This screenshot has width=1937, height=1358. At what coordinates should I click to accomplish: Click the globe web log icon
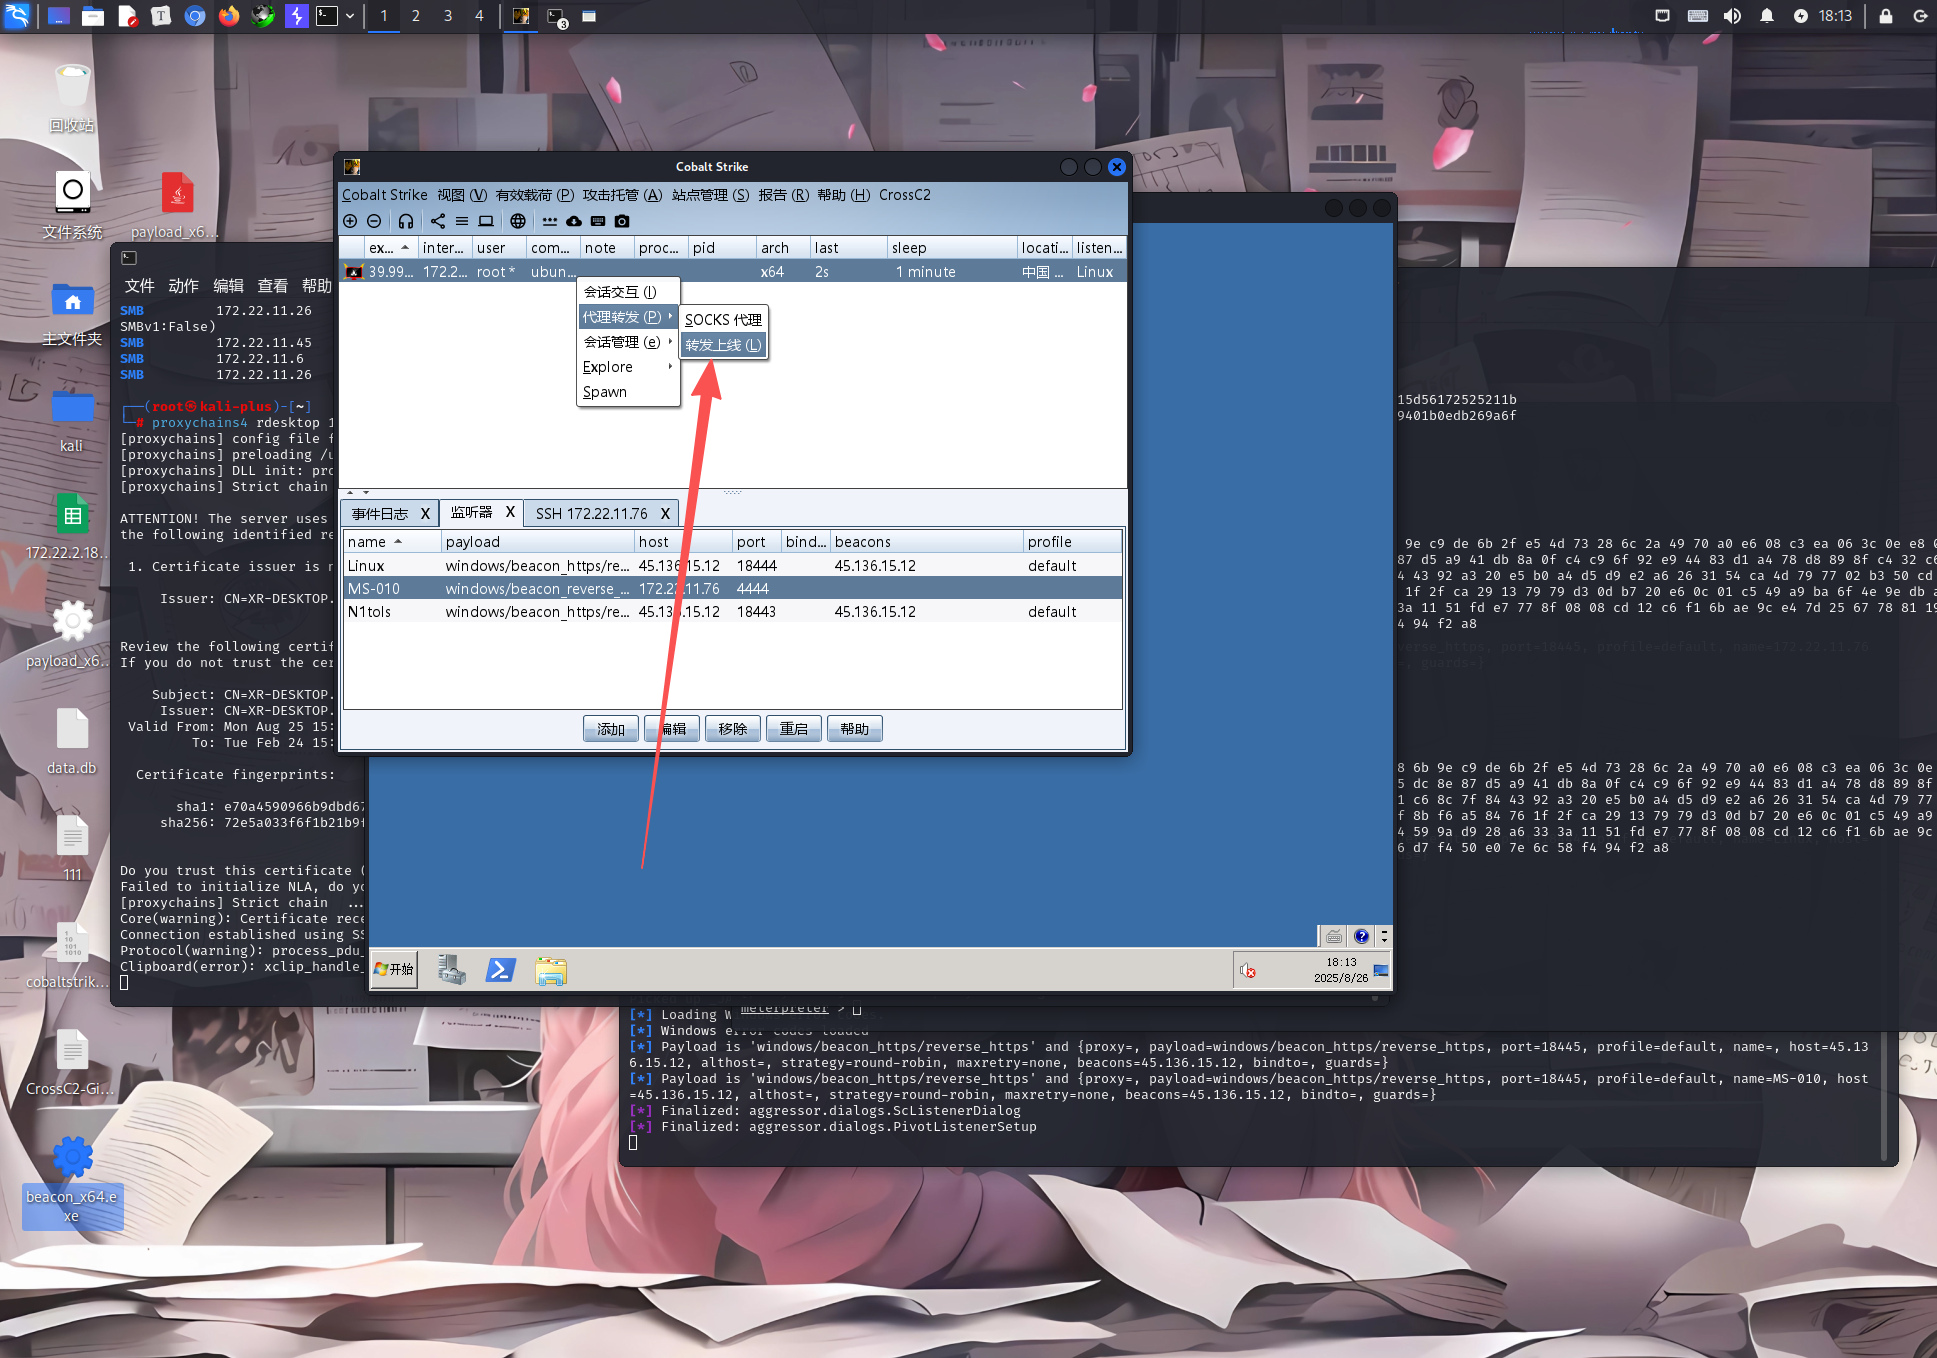point(517,221)
